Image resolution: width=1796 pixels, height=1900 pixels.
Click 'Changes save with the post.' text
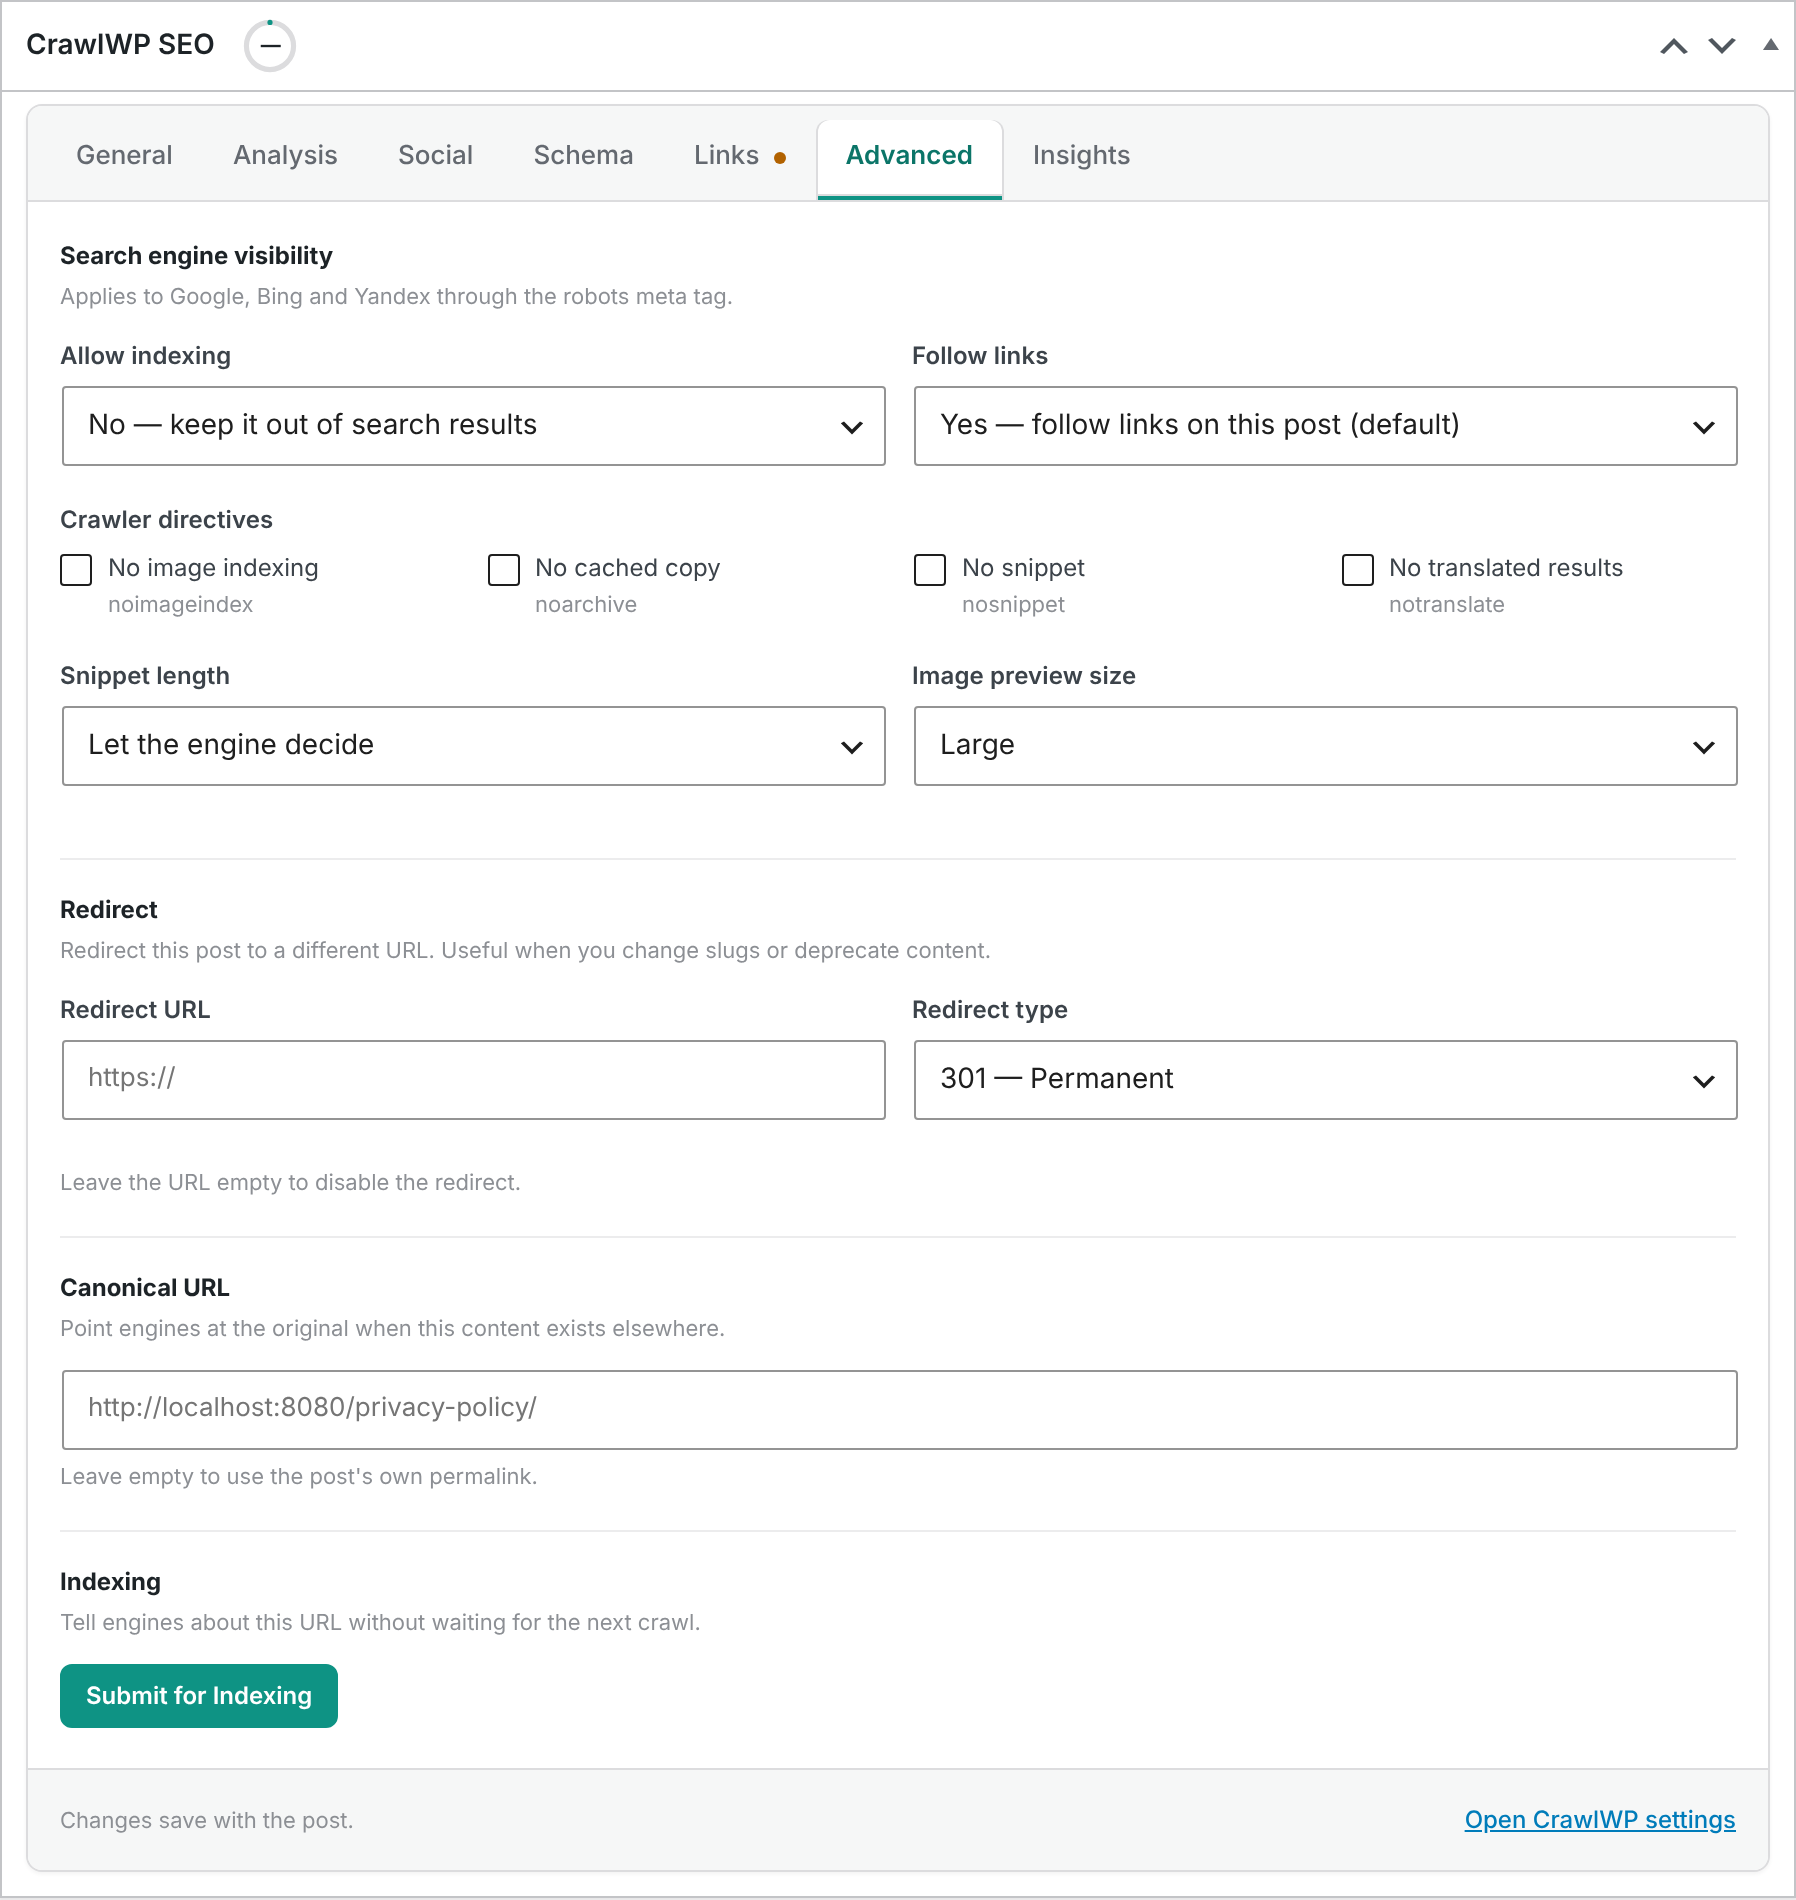tap(207, 1820)
